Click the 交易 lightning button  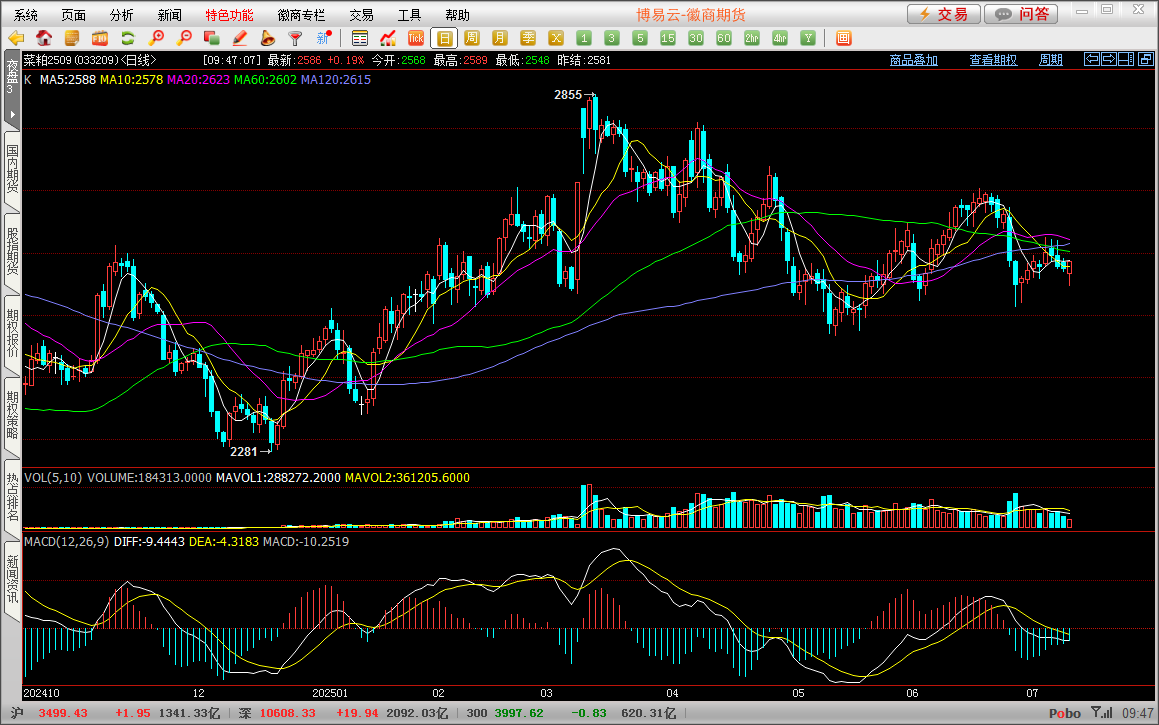pyautogui.click(x=944, y=14)
